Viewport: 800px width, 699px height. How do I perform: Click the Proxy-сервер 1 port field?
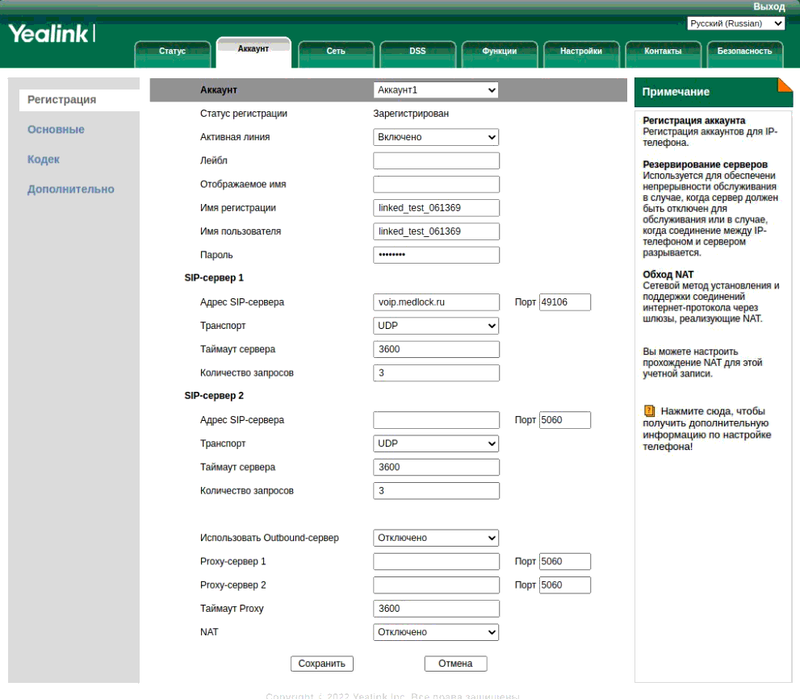[x=565, y=561]
